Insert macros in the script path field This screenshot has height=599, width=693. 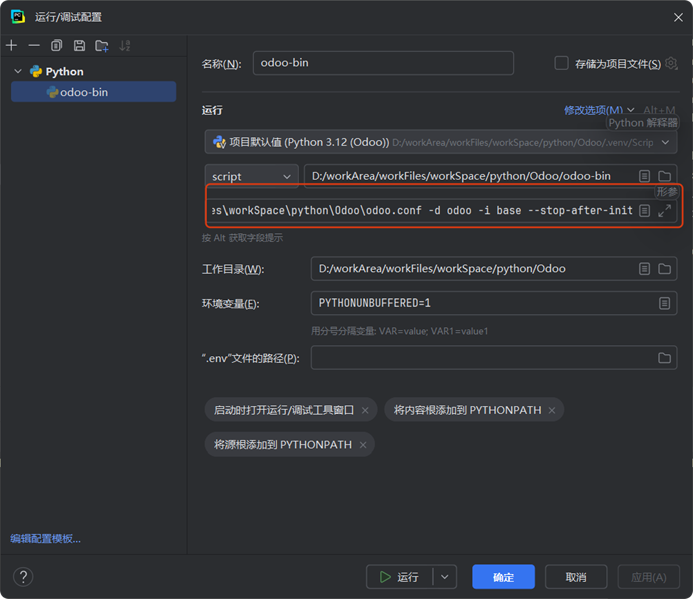(644, 176)
